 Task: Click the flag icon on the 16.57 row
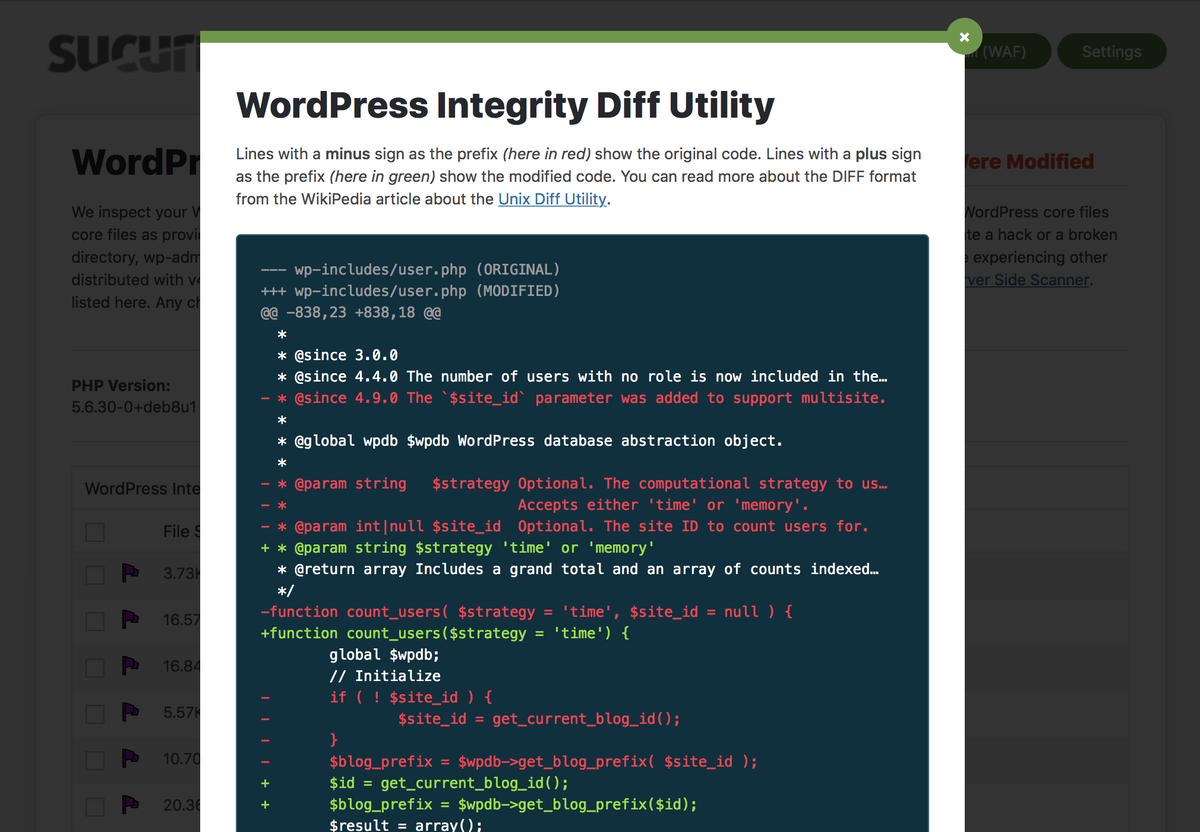(x=130, y=620)
